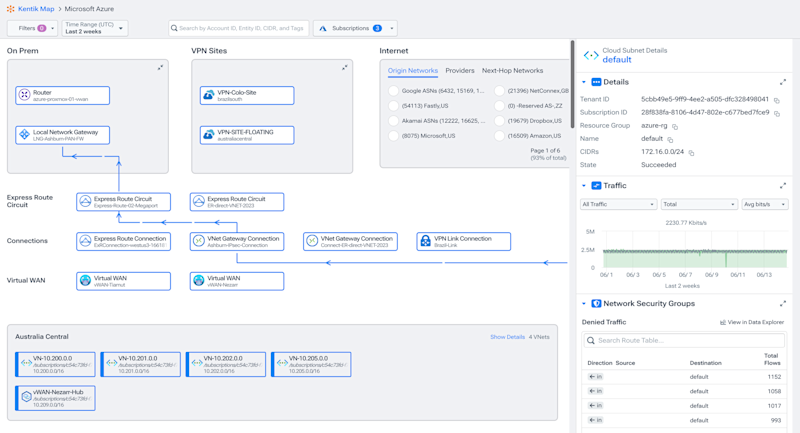800x433 pixels.
Task: Select the VPN-SITE-FLOATING icon
Action: [x=209, y=135]
